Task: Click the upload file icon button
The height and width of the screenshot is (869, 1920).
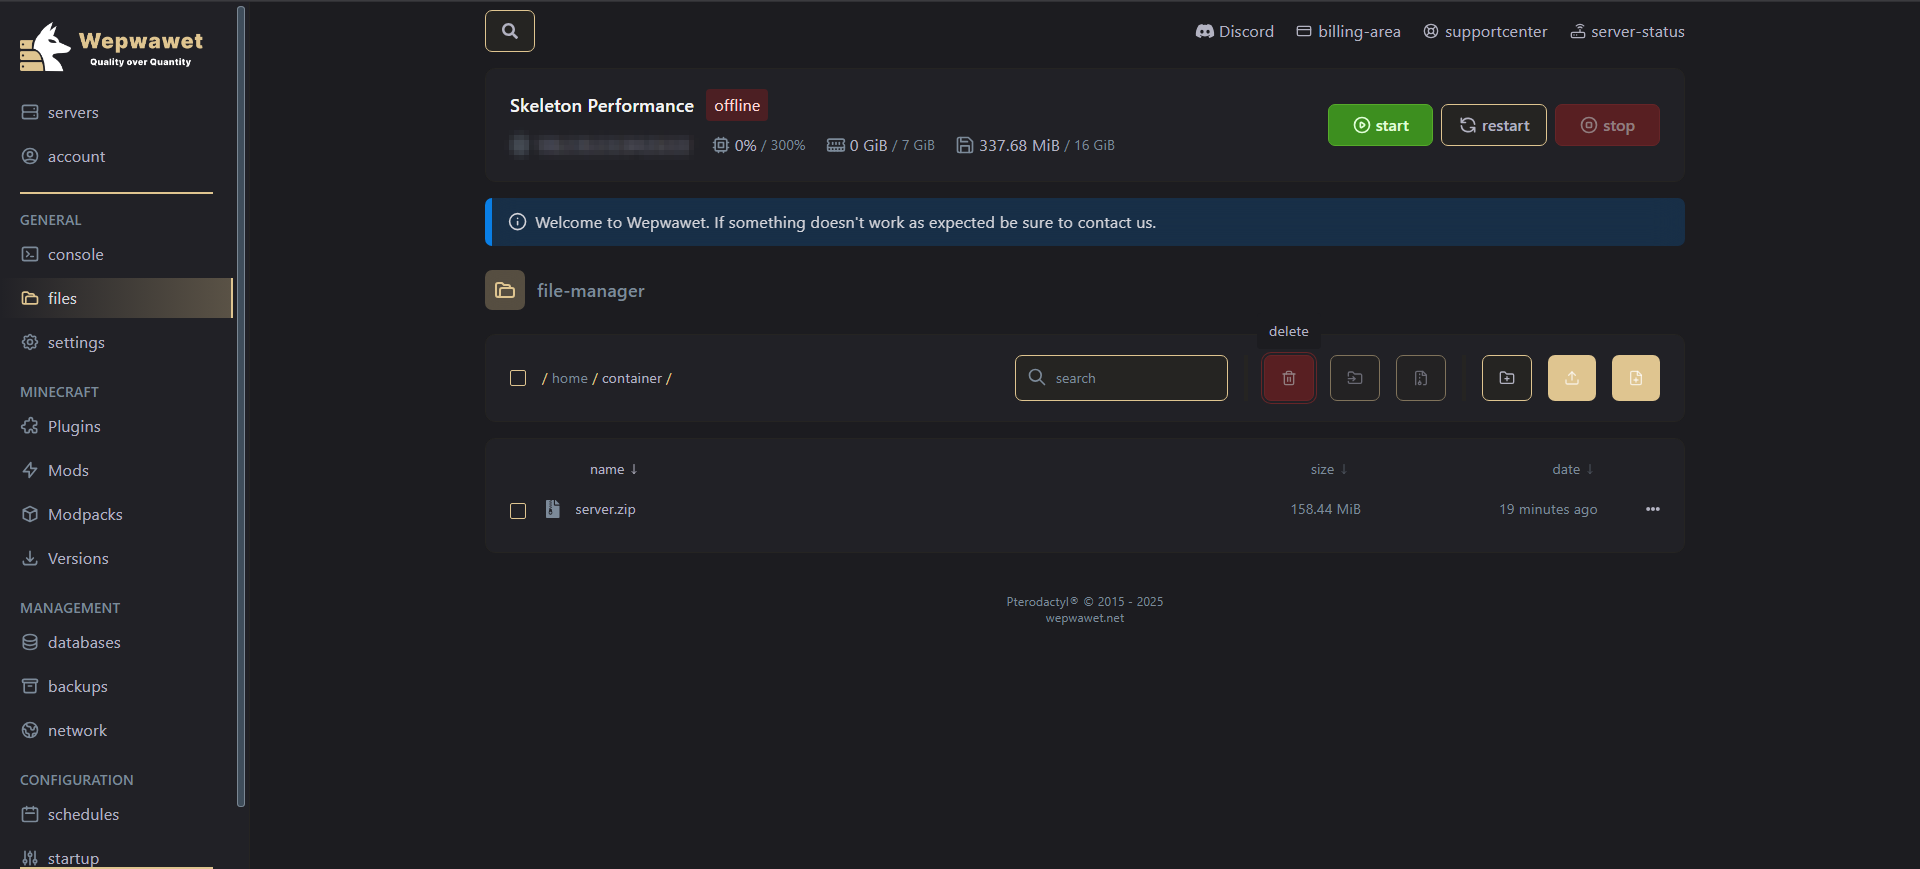Action: (x=1572, y=378)
